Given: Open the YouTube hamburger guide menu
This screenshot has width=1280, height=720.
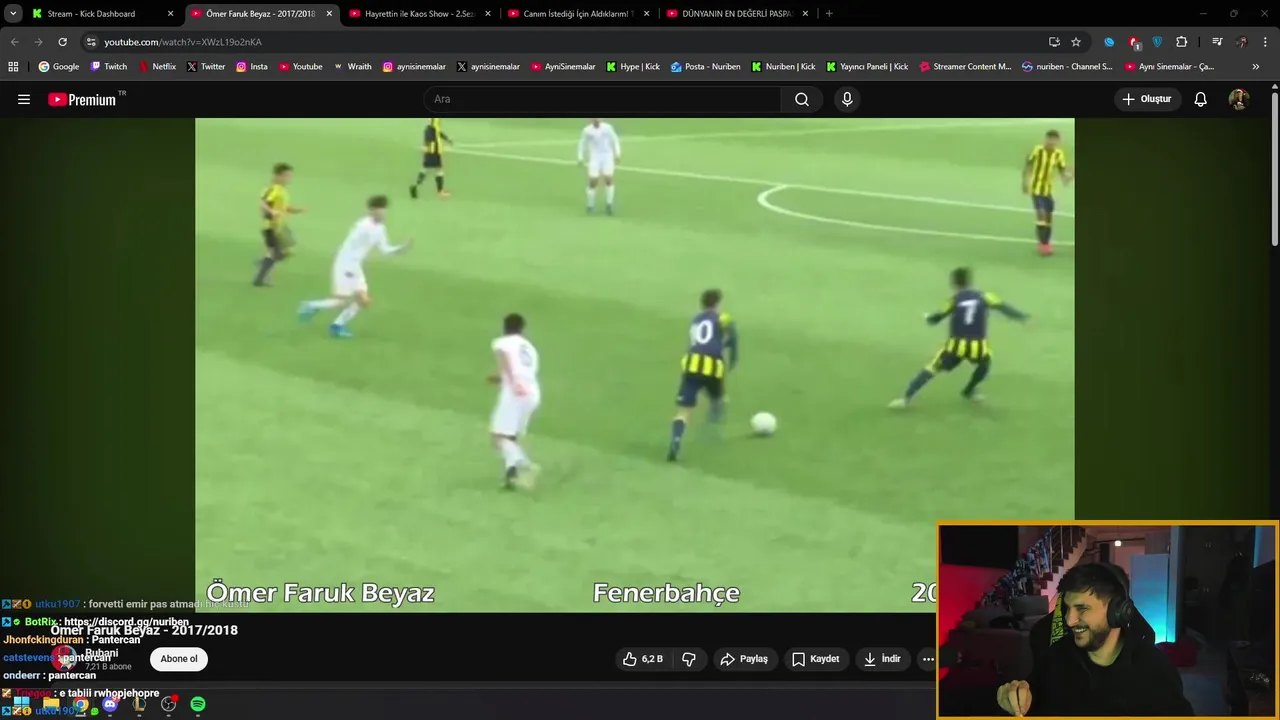Looking at the screenshot, I should click(x=24, y=99).
